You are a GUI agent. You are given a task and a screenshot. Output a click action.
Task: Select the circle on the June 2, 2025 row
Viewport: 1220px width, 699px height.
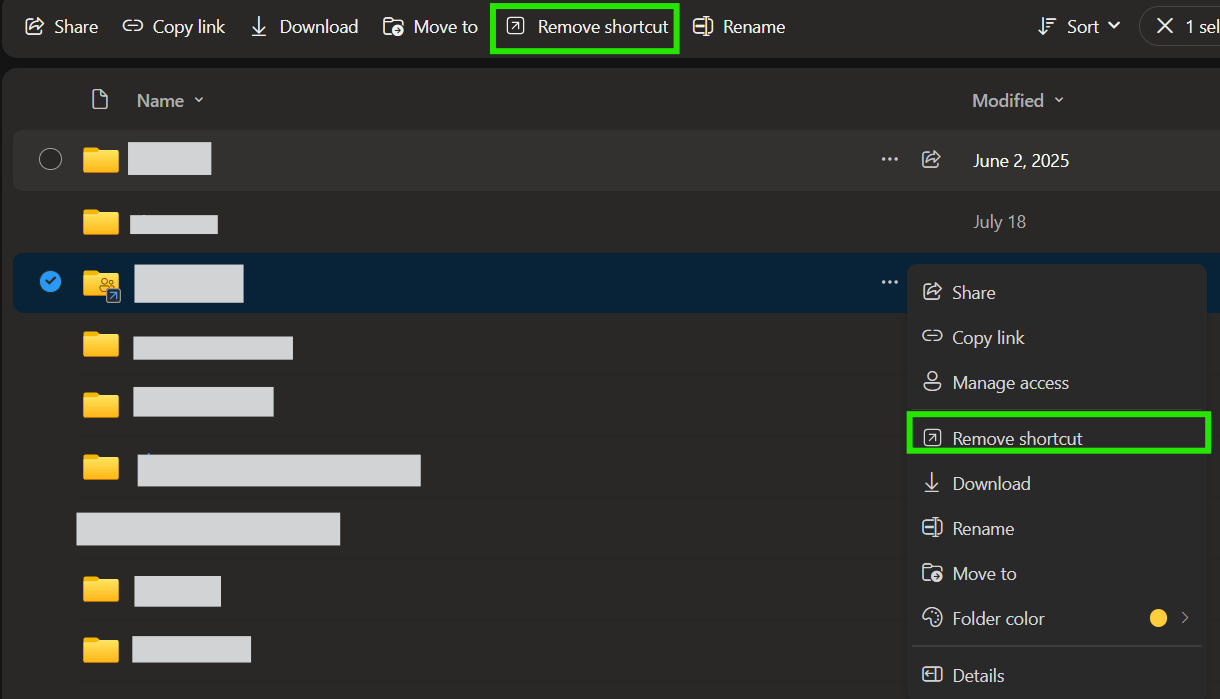[x=50, y=160]
